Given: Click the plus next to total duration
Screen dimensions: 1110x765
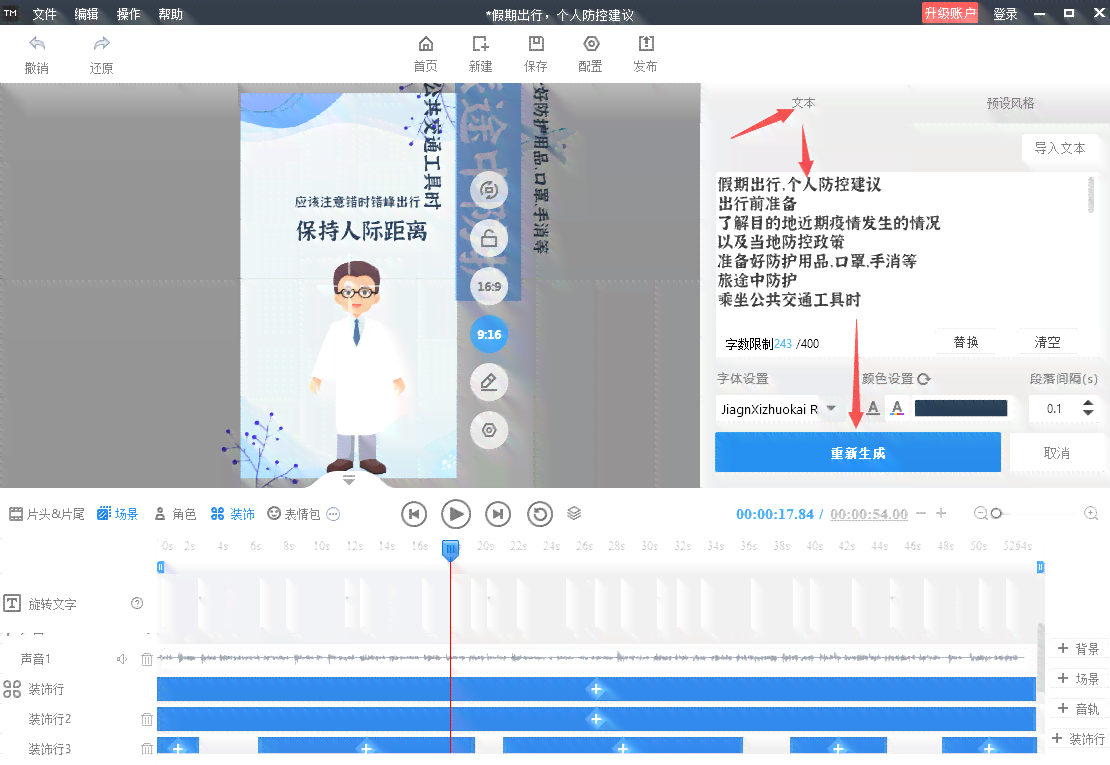Looking at the screenshot, I should tap(941, 513).
